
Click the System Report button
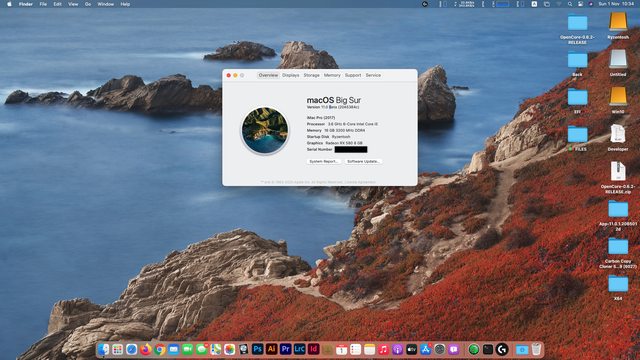tap(323, 162)
